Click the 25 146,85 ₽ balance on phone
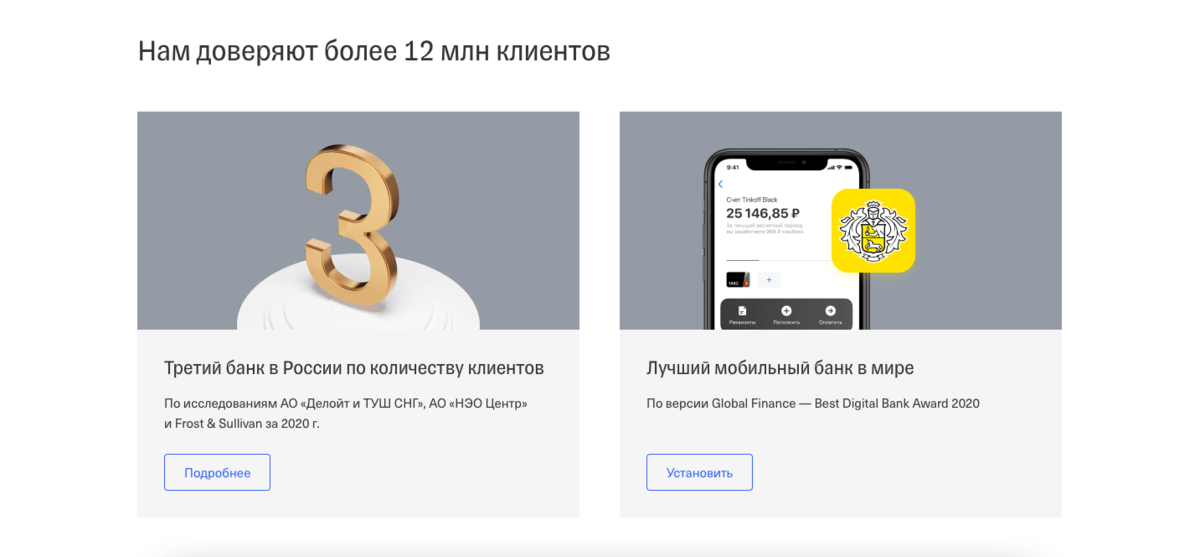The height and width of the screenshot is (557, 1200). [763, 213]
